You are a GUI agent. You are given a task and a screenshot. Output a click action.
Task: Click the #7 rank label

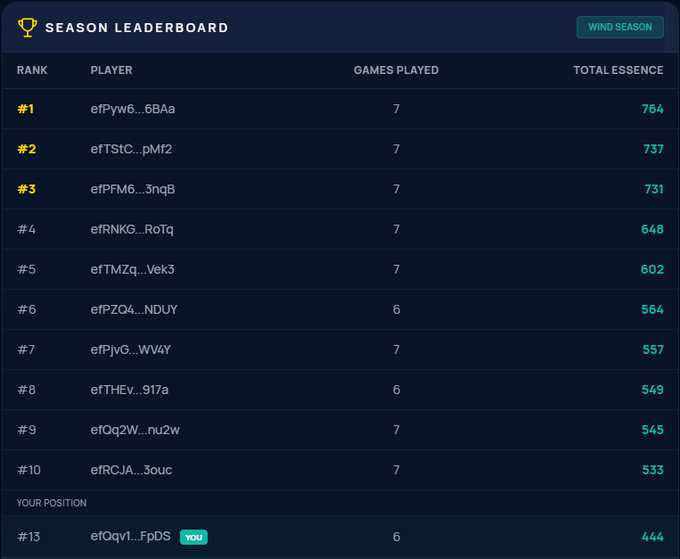[x=26, y=350]
